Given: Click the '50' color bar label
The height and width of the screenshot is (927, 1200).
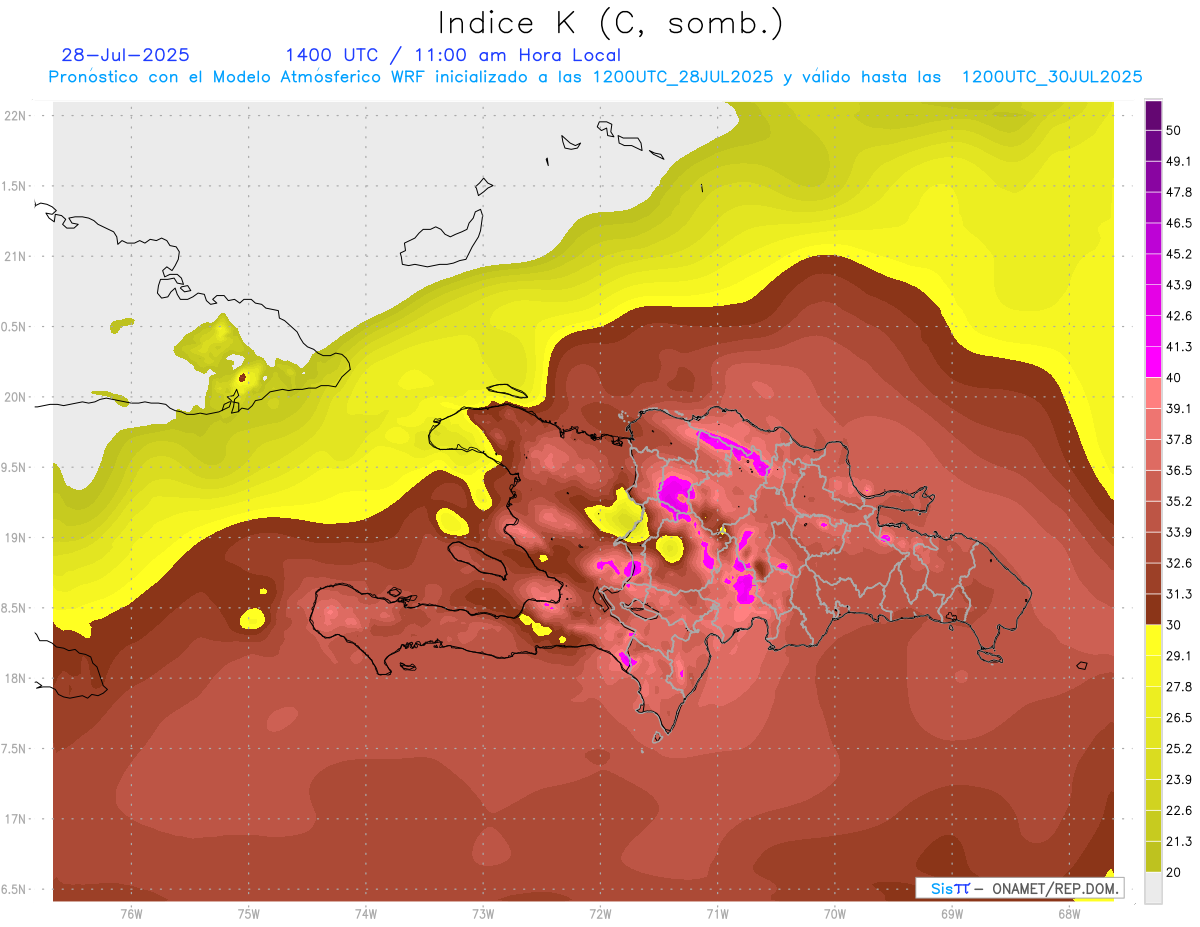Looking at the screenshot, I should click(1174, 130).
